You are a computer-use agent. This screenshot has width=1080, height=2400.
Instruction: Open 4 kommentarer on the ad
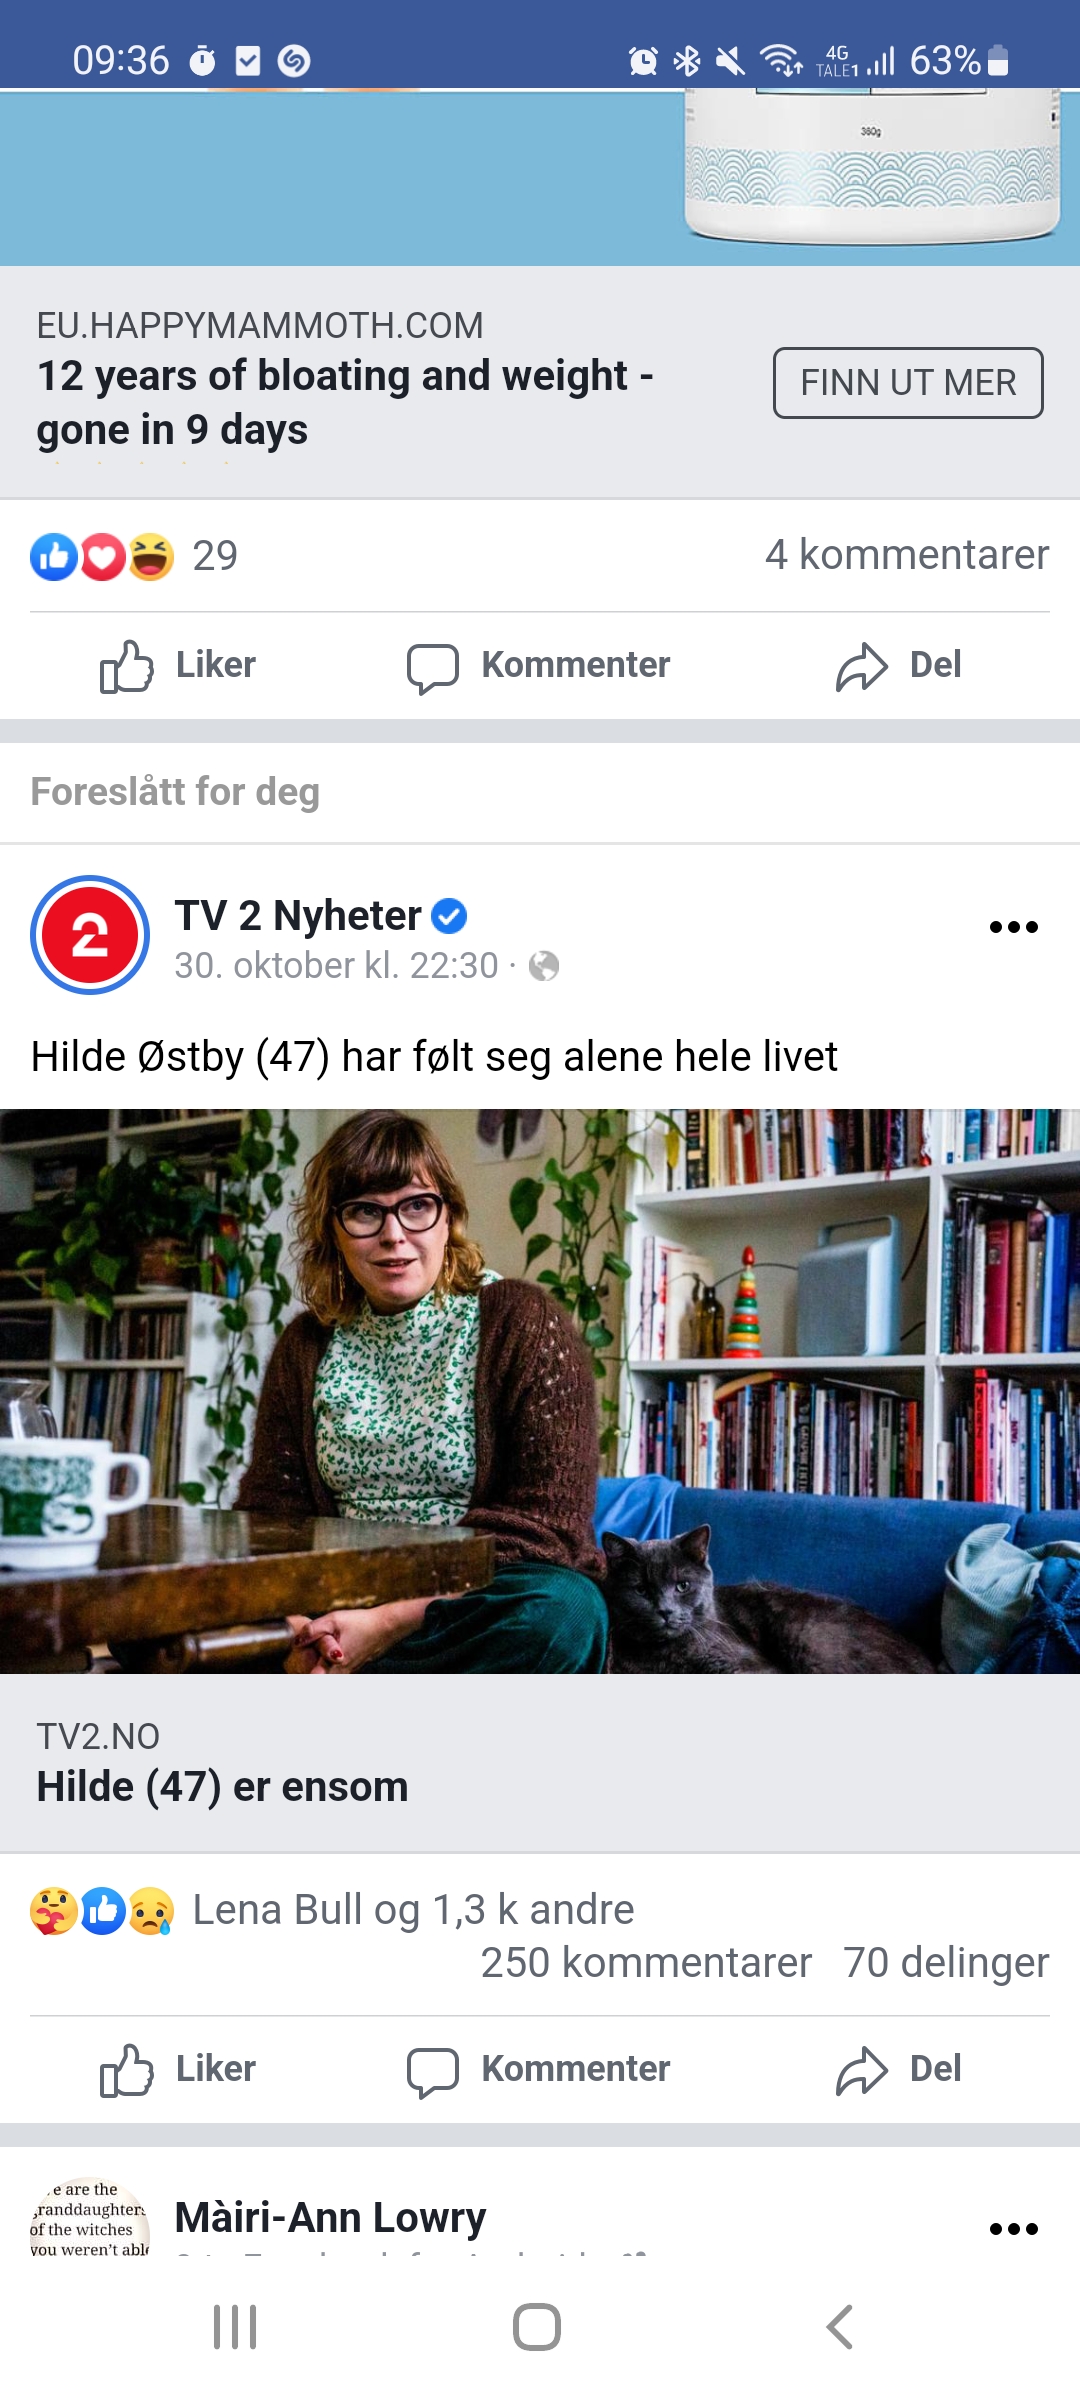[x=907, y=555]
